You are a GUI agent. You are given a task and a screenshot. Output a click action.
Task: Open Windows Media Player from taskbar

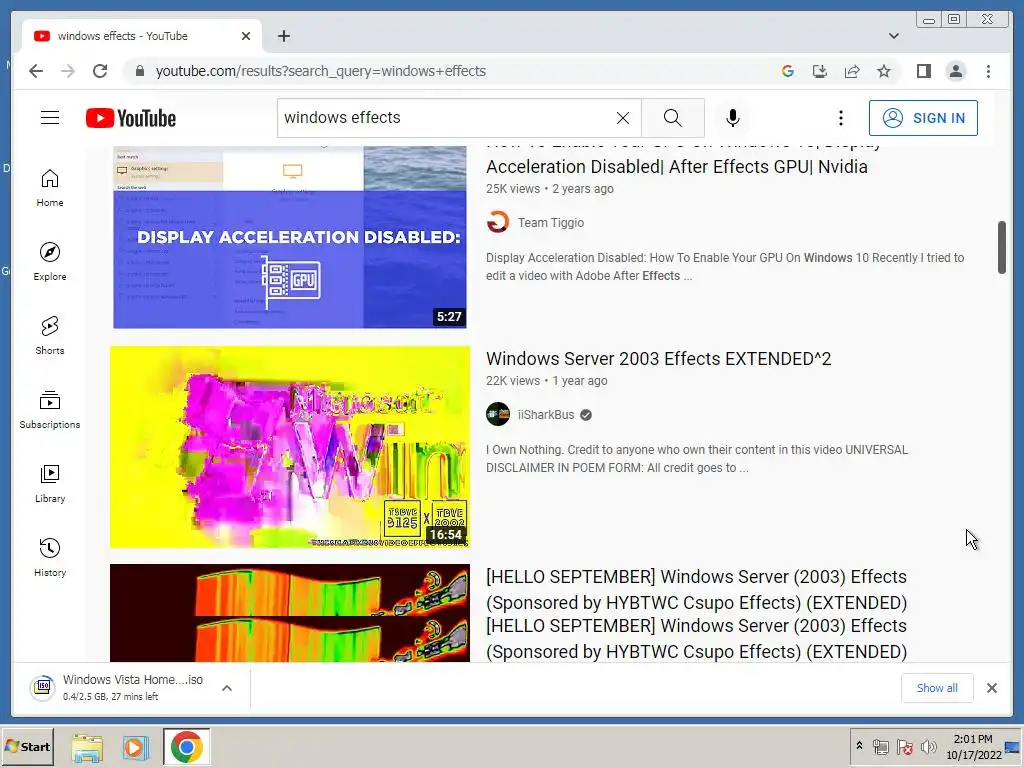(x=135, y=747)
